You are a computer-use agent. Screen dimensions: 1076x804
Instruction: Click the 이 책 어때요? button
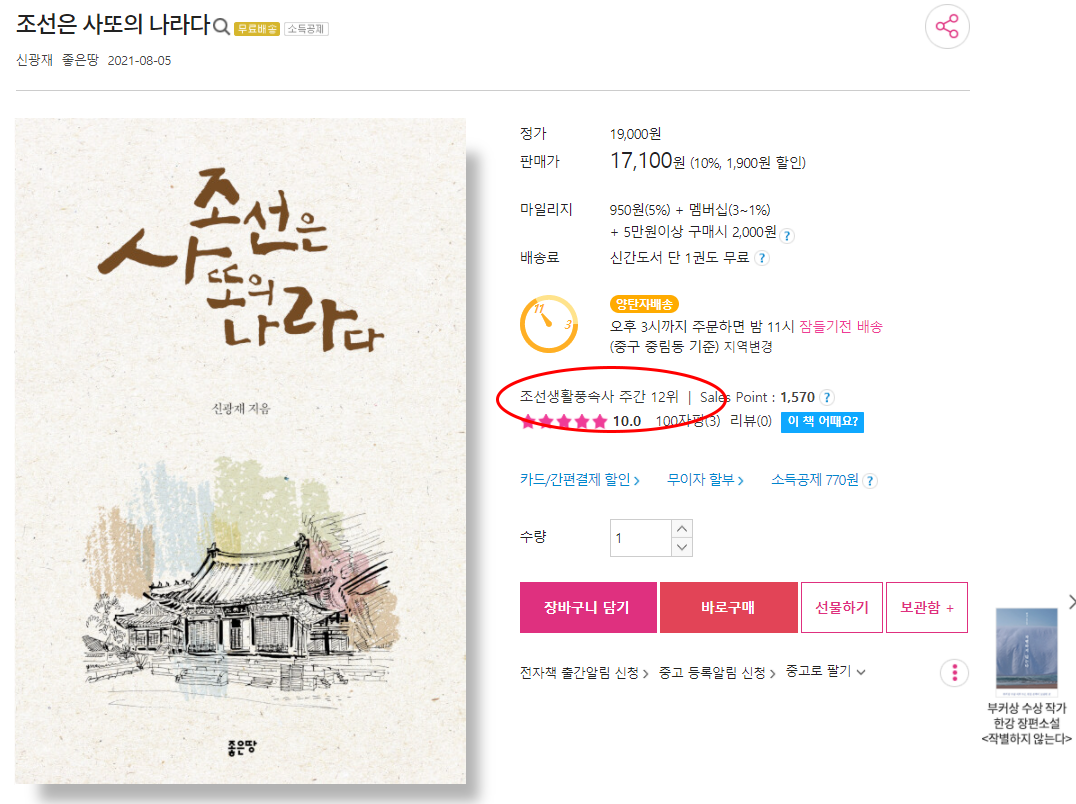[822, 421]
